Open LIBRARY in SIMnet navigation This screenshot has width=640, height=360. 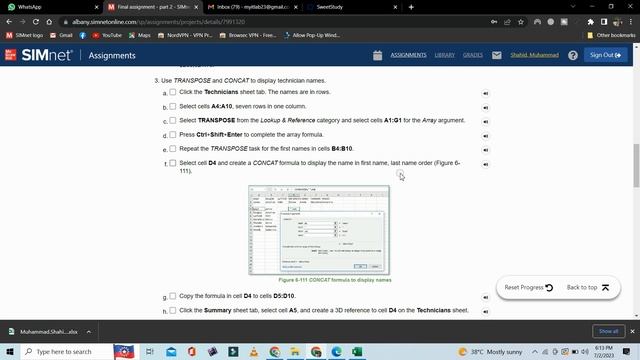coord(444,55)
